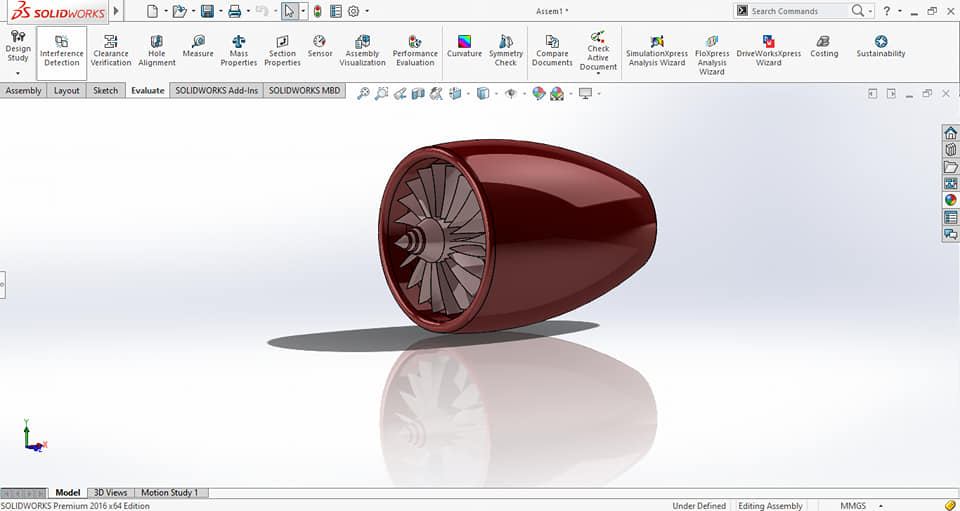960x511 pixels.
Task: Open File Properties icon
Action: point(336,11)
